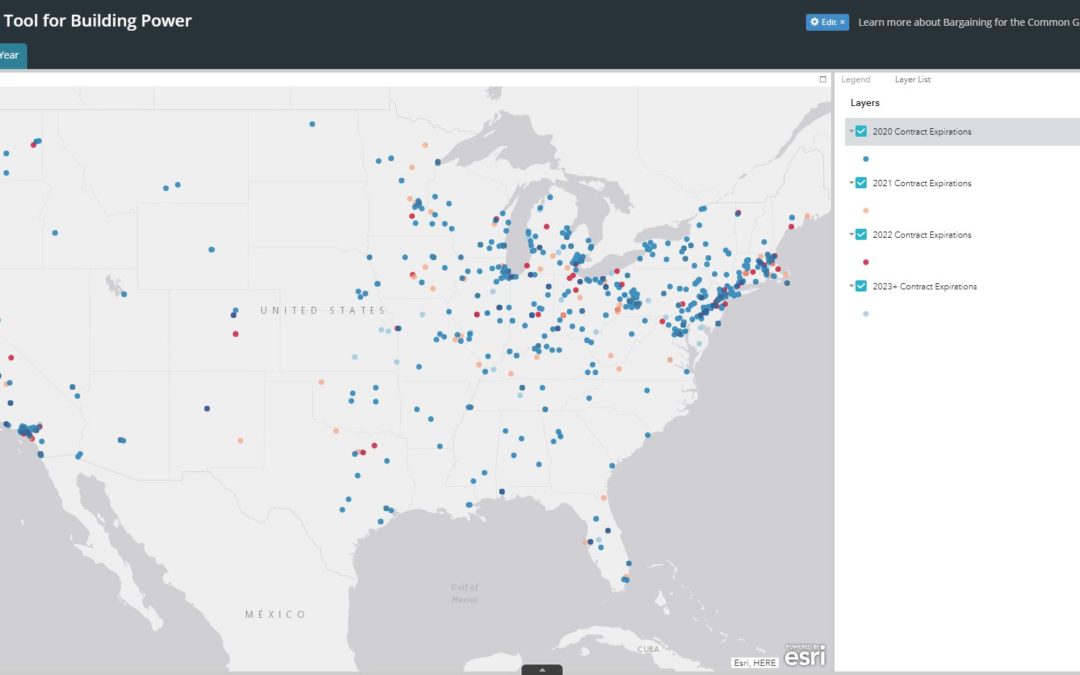The width and height of the screenshot is (1080, 675).
Task: Click the light blue dot under 2023+ Contract Expirations
Action: pyautogui.click(x=865, y=313)
